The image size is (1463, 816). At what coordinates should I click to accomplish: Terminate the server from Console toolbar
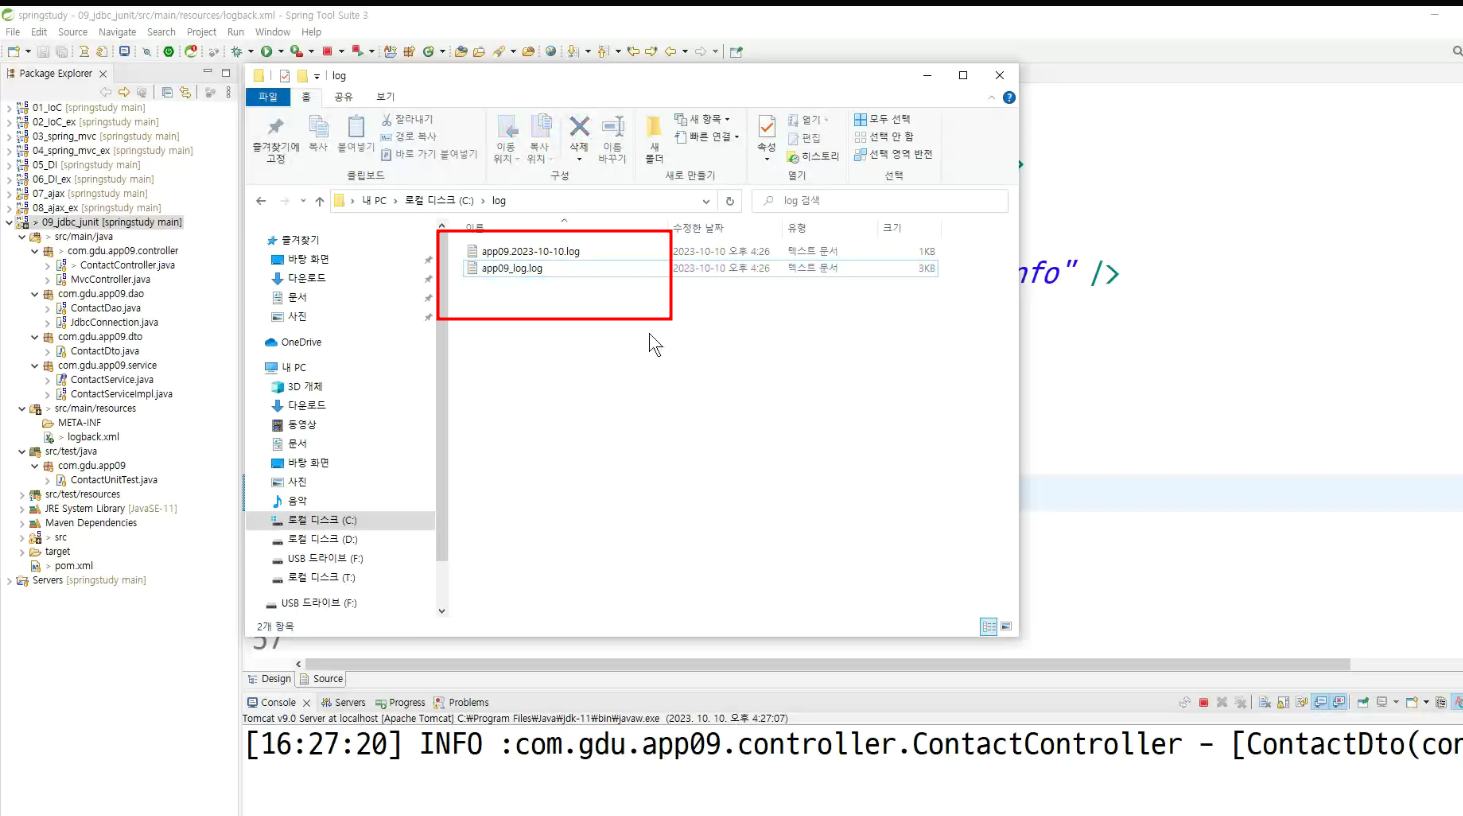1203,702
